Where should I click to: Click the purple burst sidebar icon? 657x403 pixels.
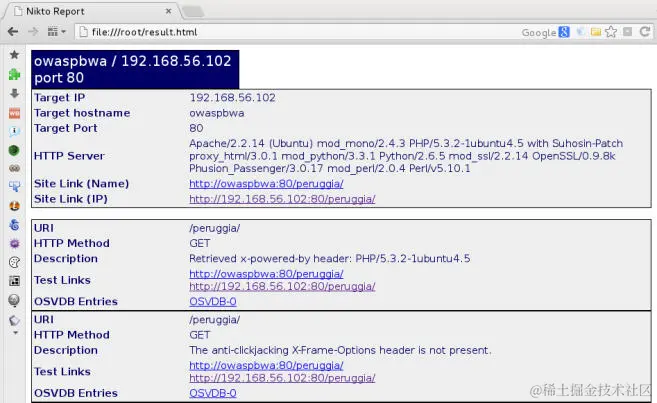click(14, 243)
